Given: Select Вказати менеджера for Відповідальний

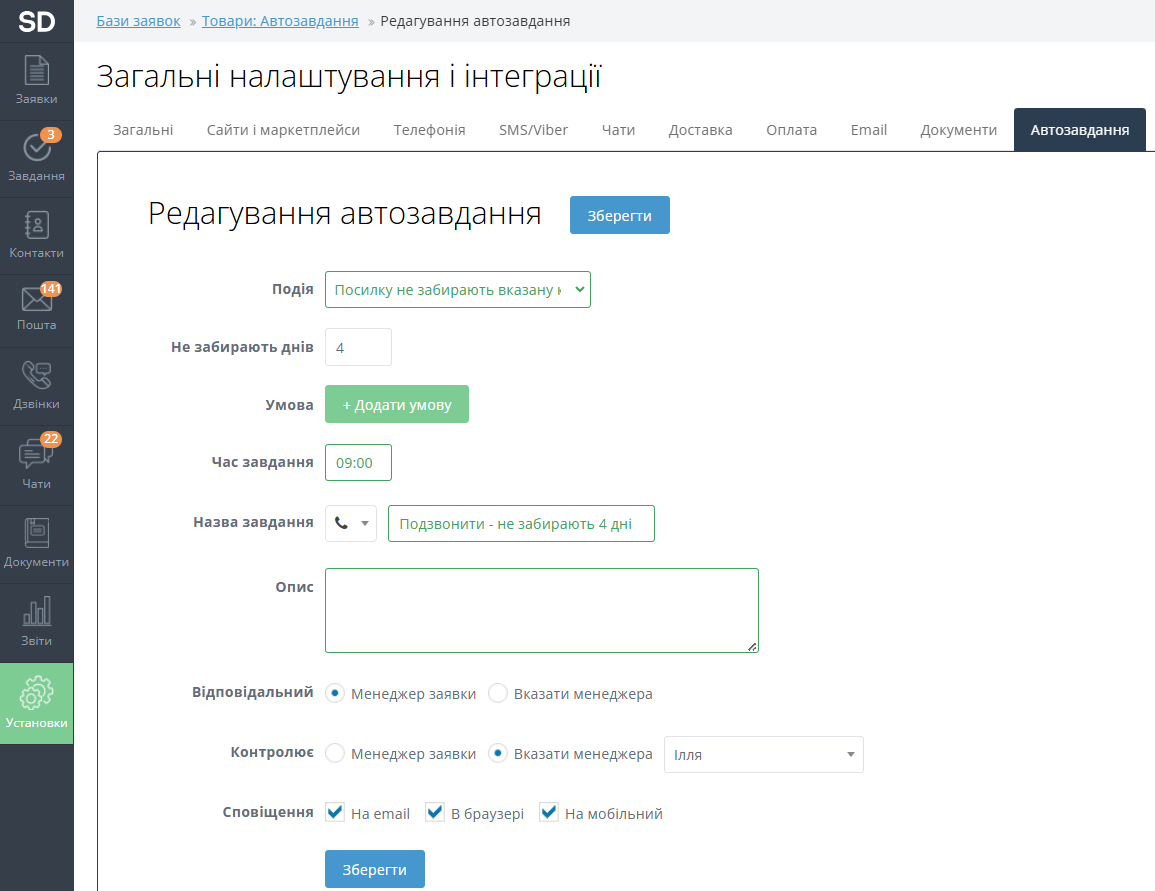Looking at the screenshot, I should 498,694.
